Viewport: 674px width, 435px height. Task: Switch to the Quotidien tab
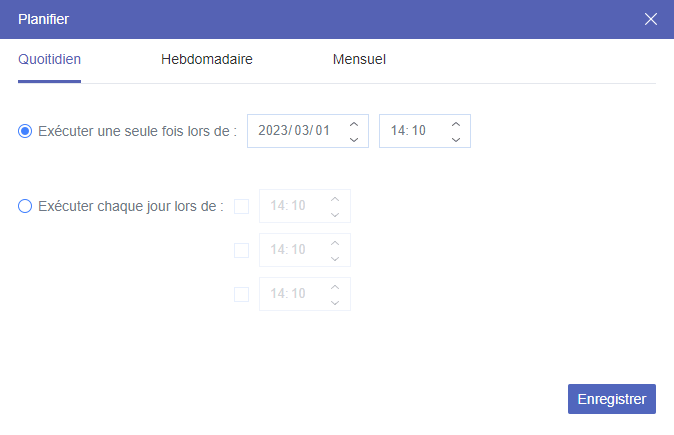(49, 59)
